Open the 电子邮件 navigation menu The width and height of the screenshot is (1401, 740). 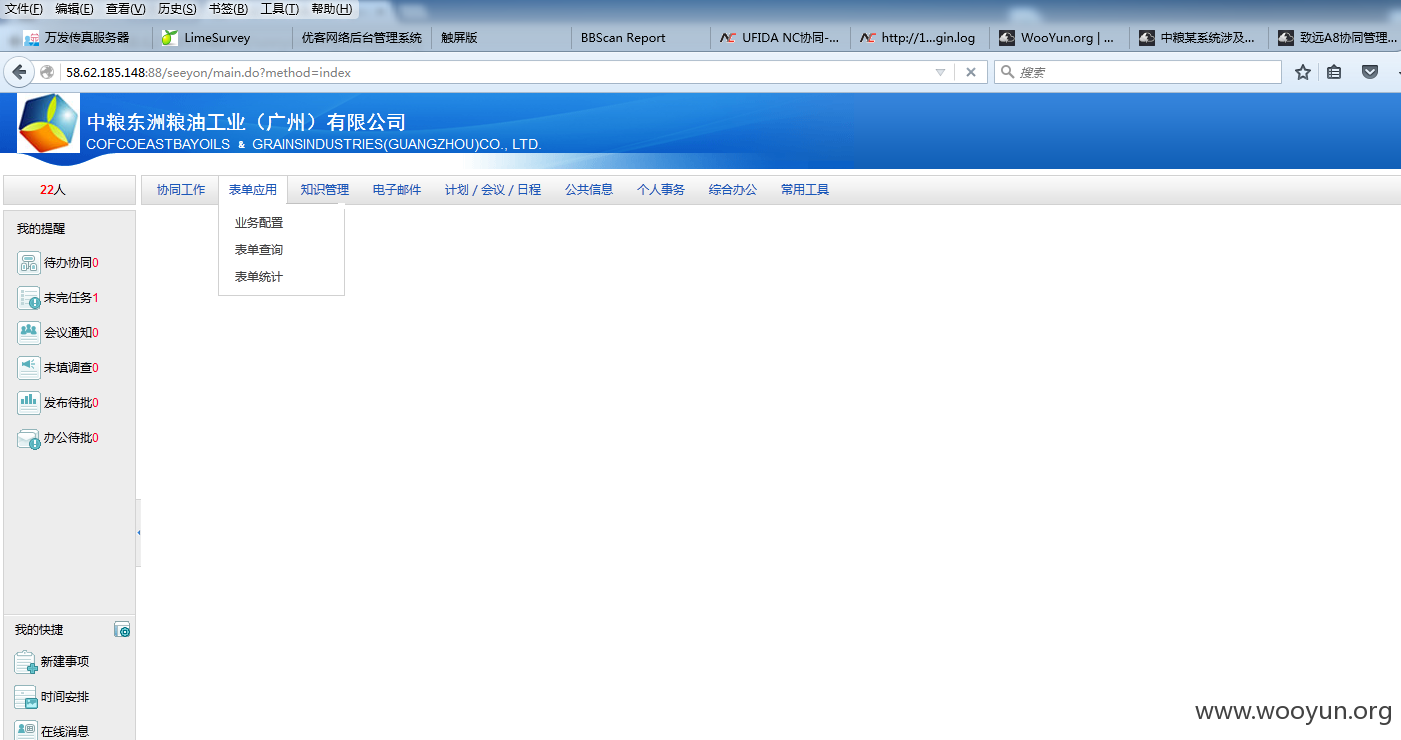[397, 190]
